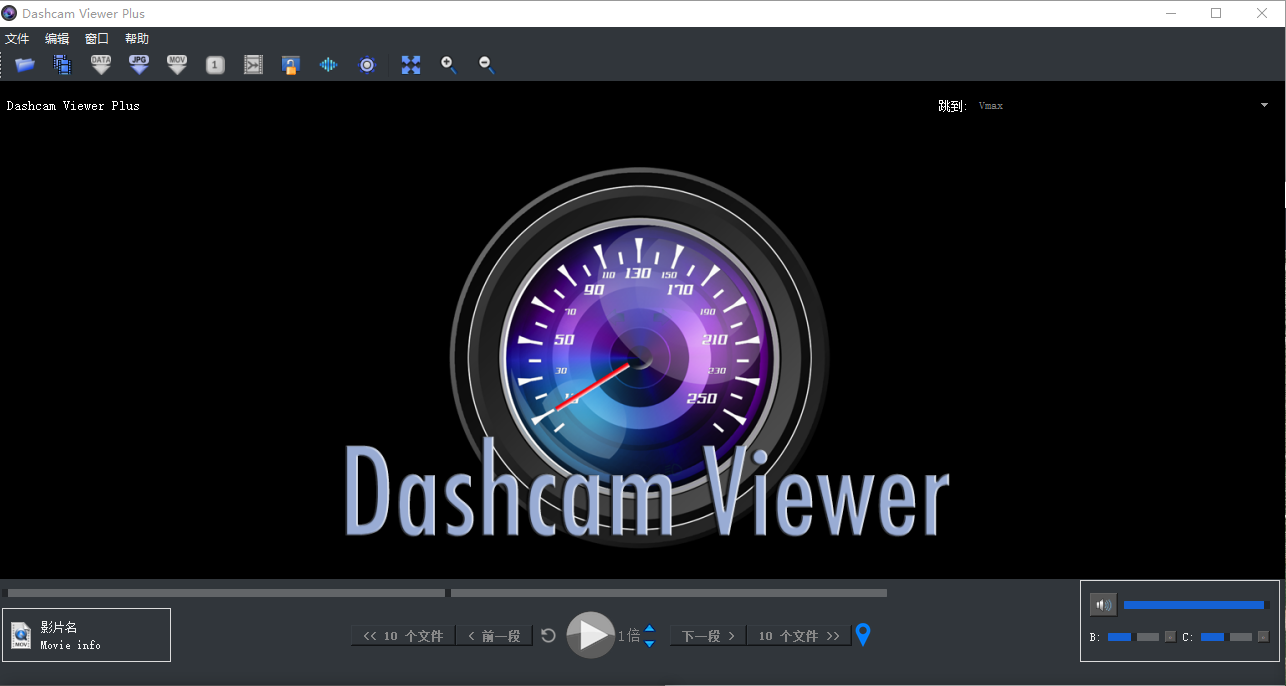Click the film strip arrow toolbar icon
Image resolution: width=1286 pixels, height=686 pixels.
coord(253,65)
